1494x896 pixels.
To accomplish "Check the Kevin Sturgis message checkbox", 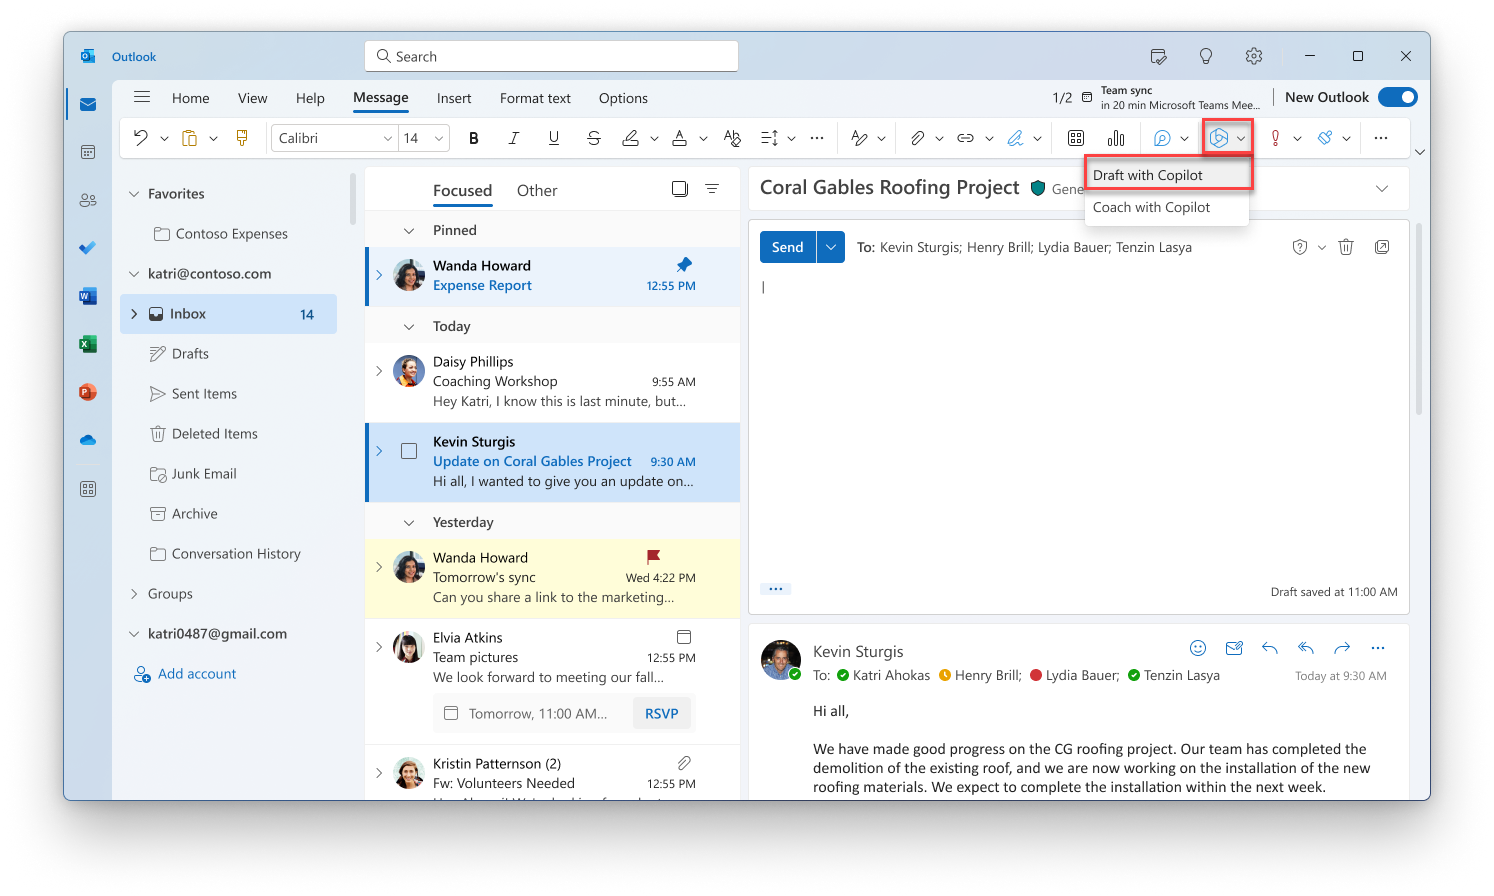I will tap(409, 451).
